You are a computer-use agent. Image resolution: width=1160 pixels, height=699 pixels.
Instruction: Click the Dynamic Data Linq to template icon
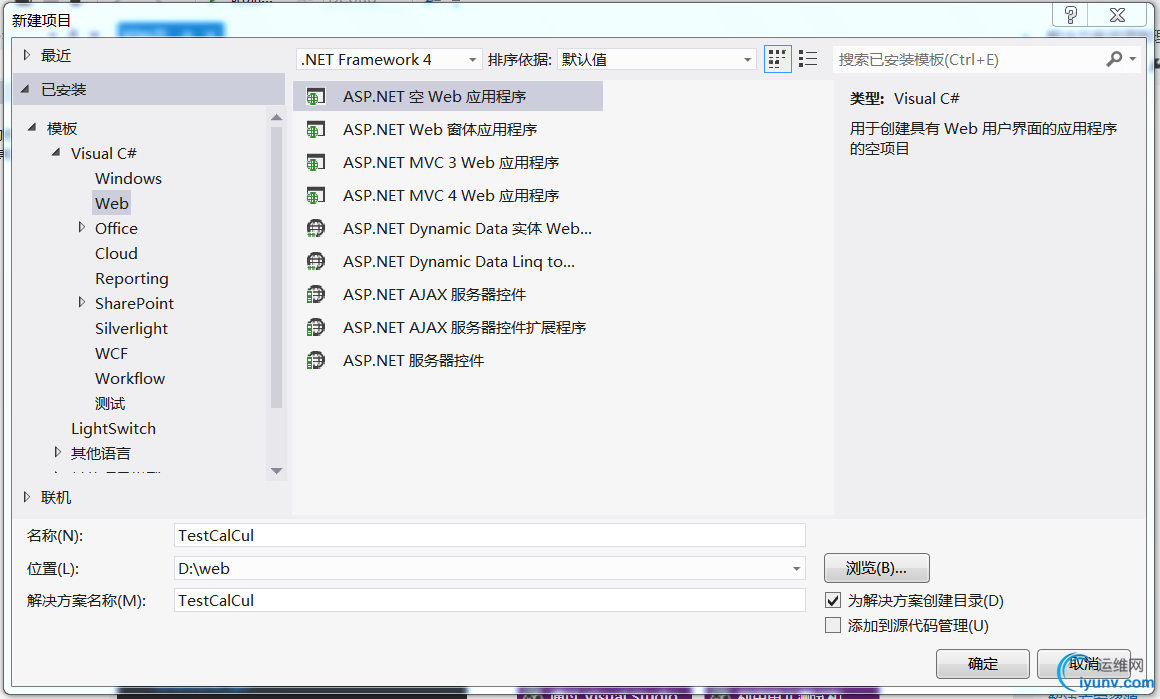tap(316, 262)
